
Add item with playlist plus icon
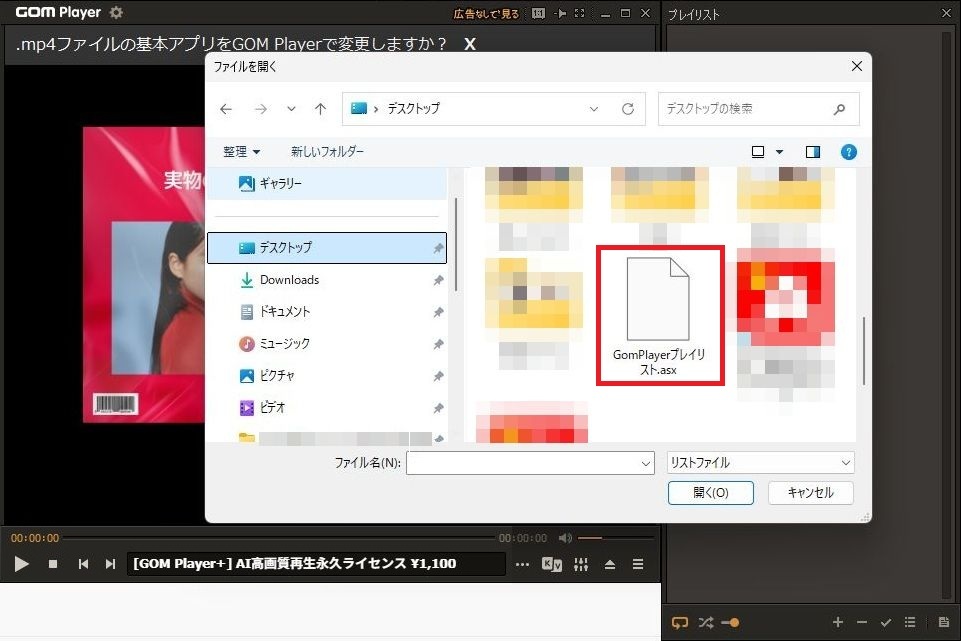[838, 623]
